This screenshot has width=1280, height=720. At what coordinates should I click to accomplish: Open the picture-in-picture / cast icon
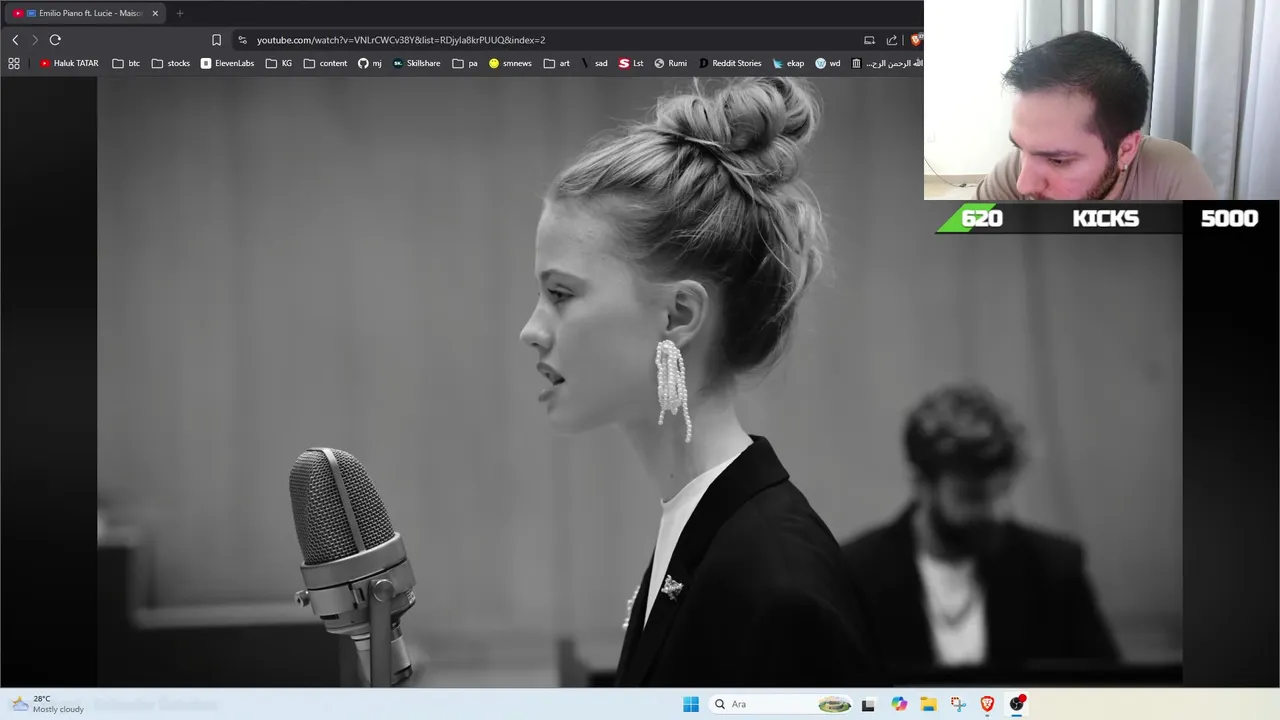click(869, 40)
